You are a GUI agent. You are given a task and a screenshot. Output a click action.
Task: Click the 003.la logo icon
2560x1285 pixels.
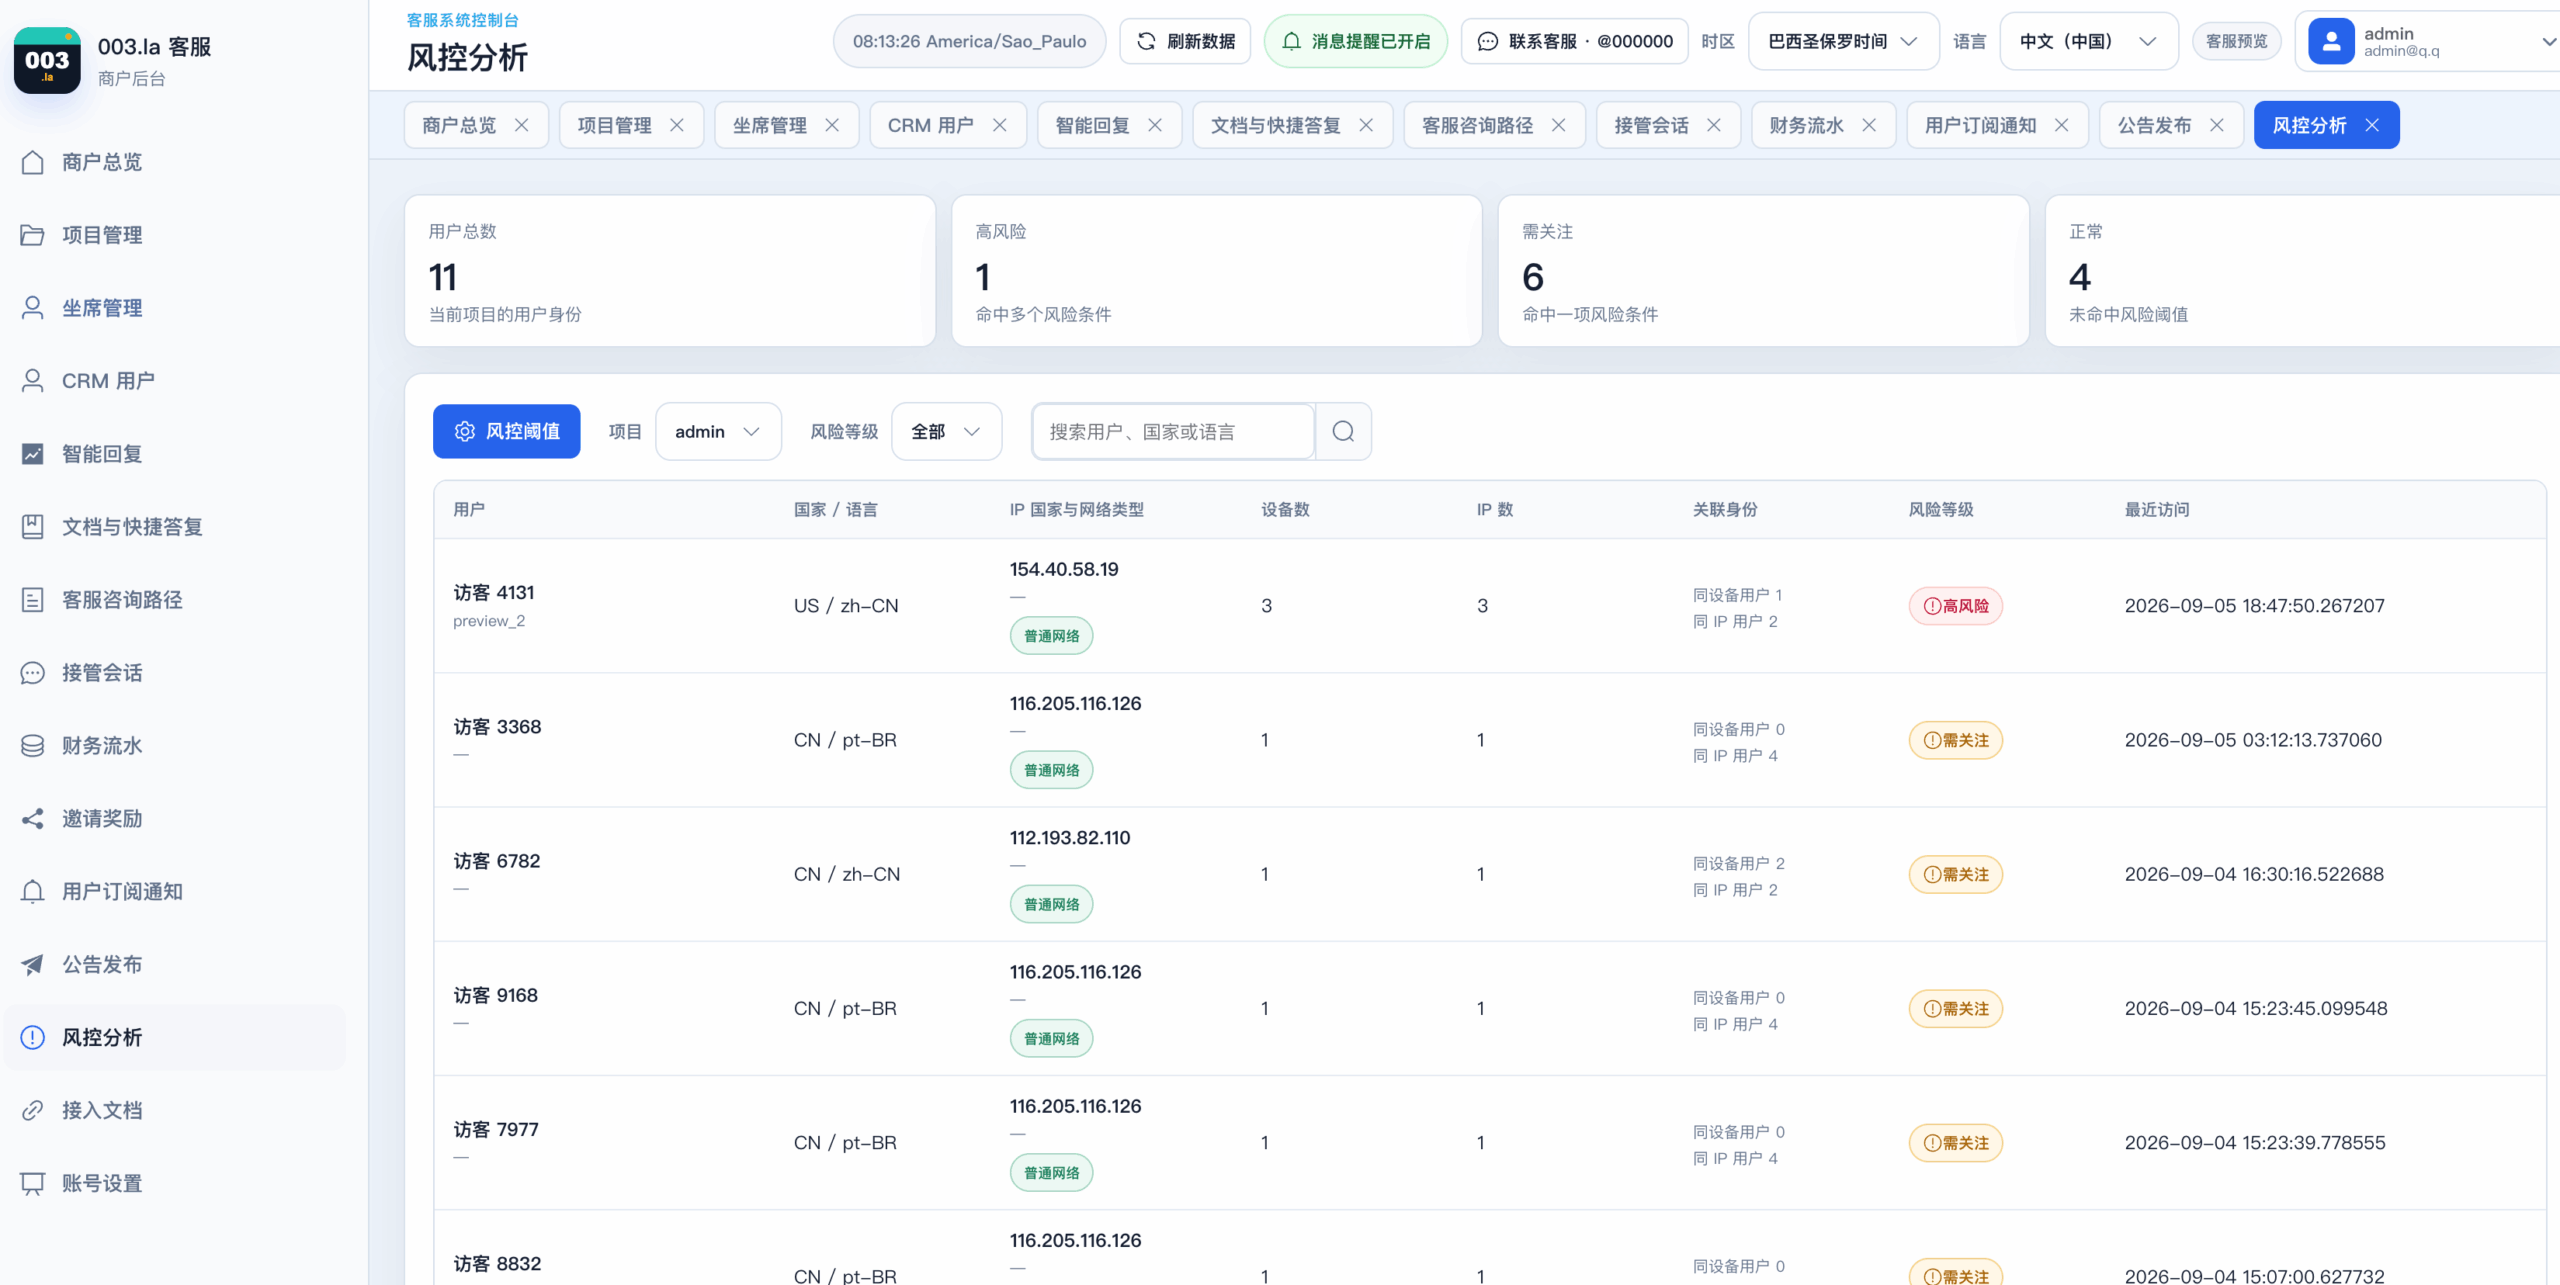point(47,61)
